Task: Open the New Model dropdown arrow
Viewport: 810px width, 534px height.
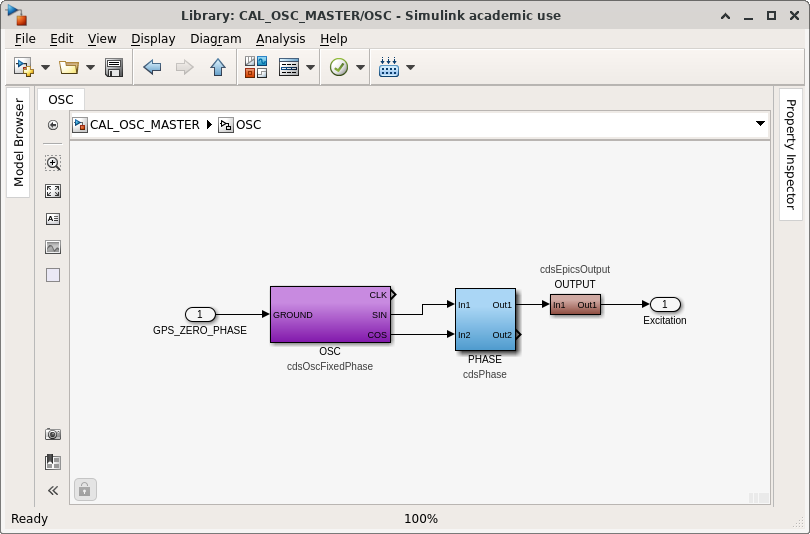Action: (45, 67)
